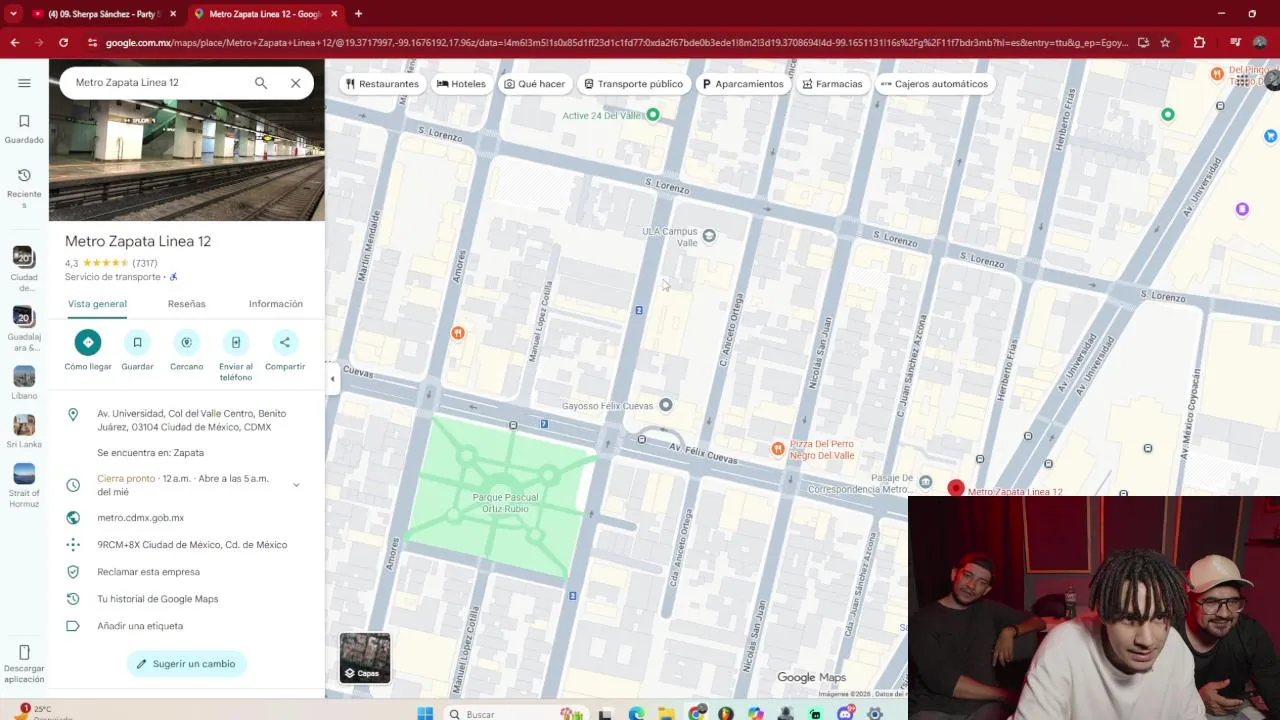Filter by Cajeros automáticos chip

(x=934, y=84)
